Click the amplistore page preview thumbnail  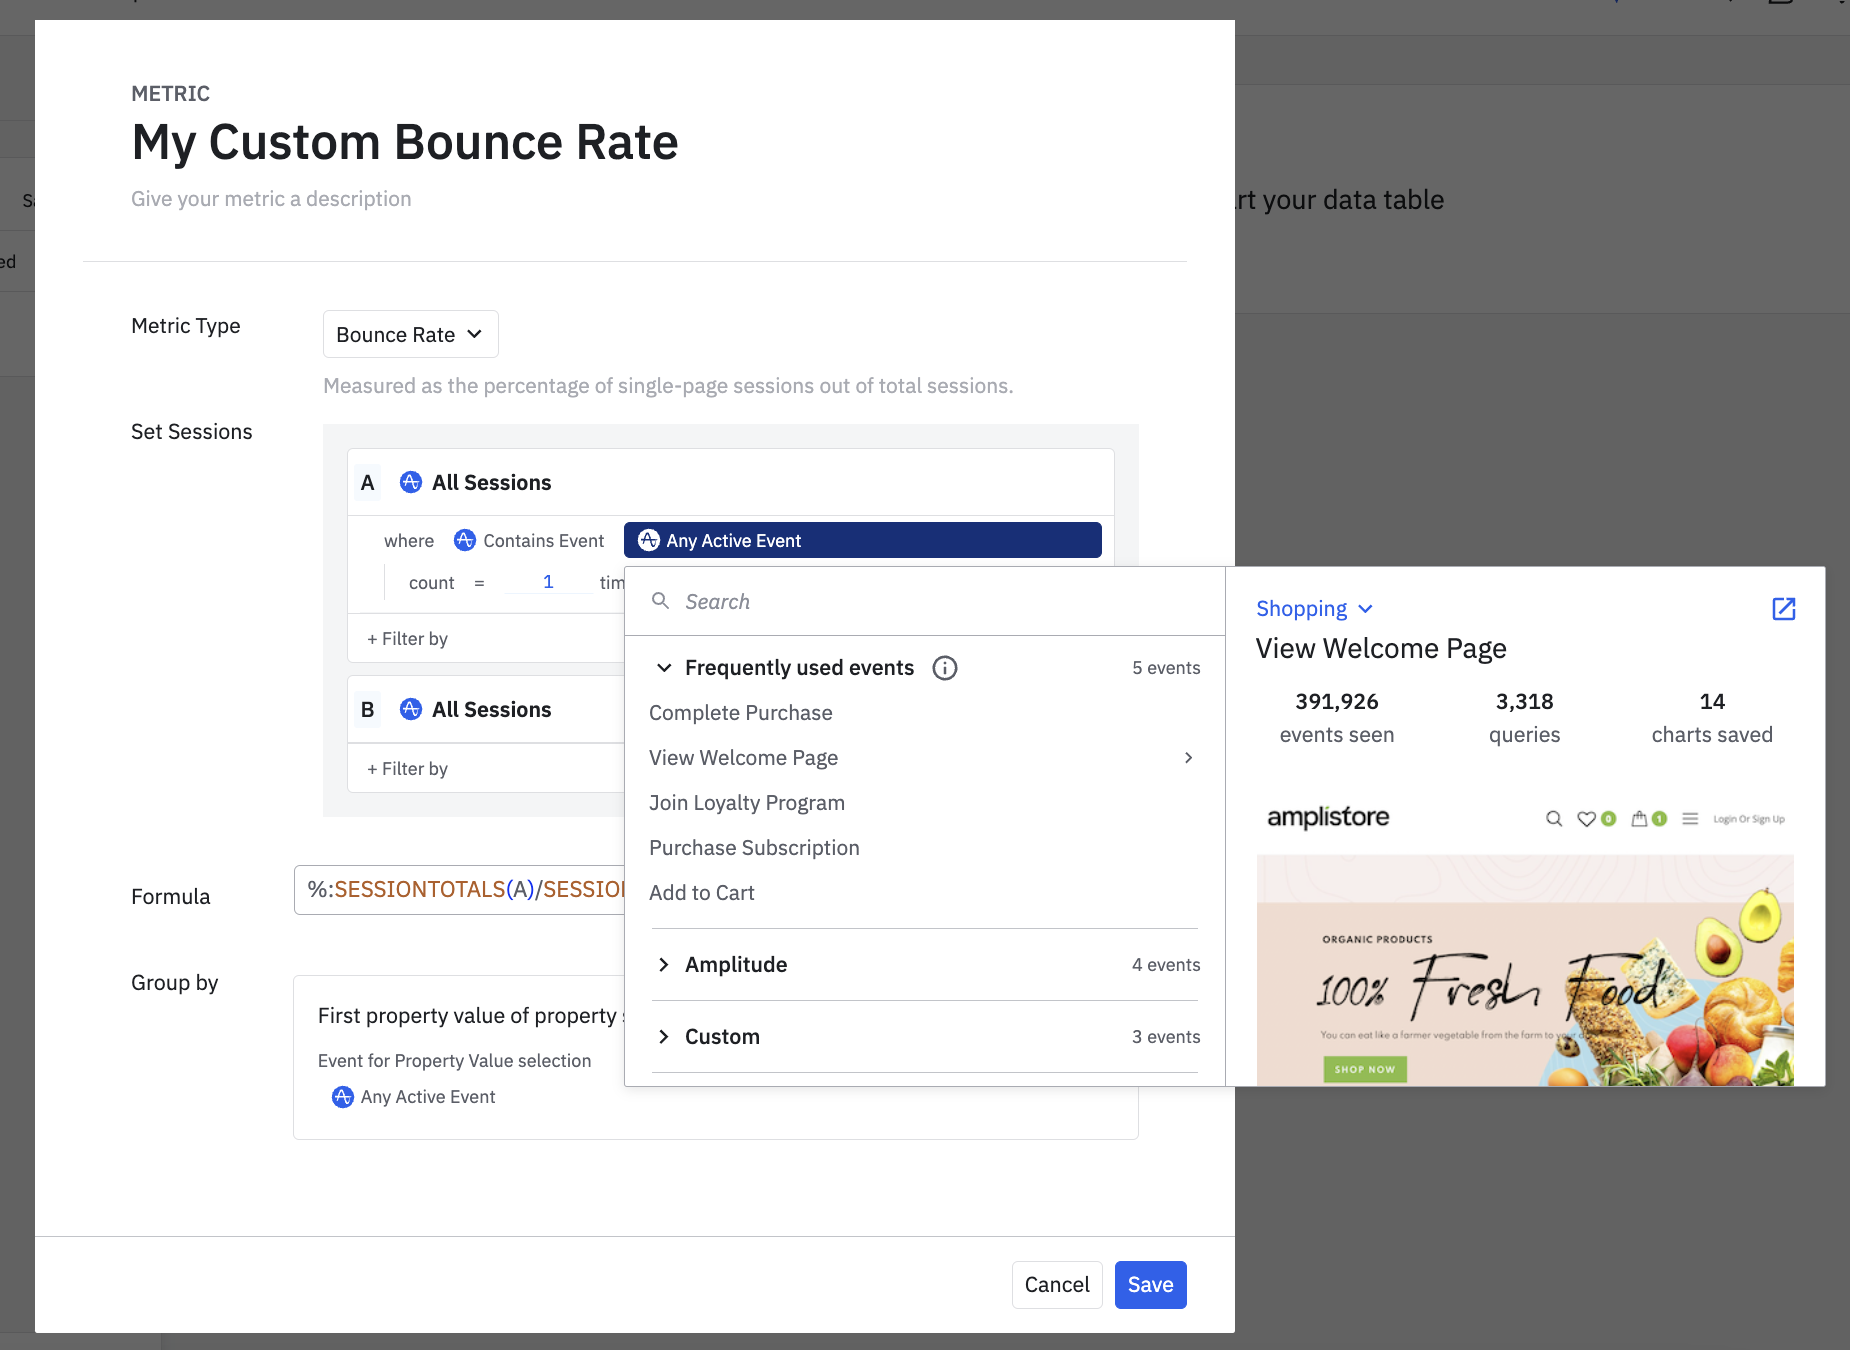[1524, 945]
